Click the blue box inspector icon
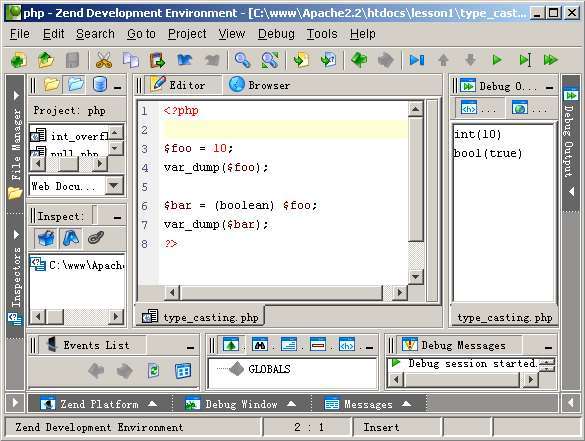This screenshot has width=585, height=441. tap(46, 238)
